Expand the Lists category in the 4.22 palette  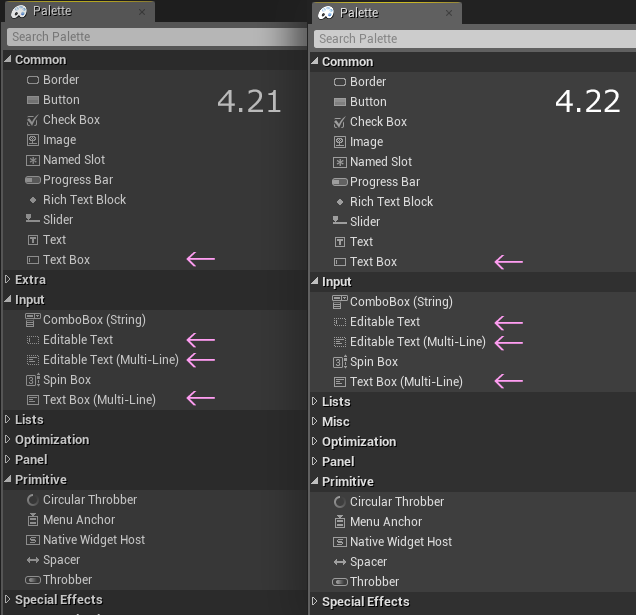314,401
